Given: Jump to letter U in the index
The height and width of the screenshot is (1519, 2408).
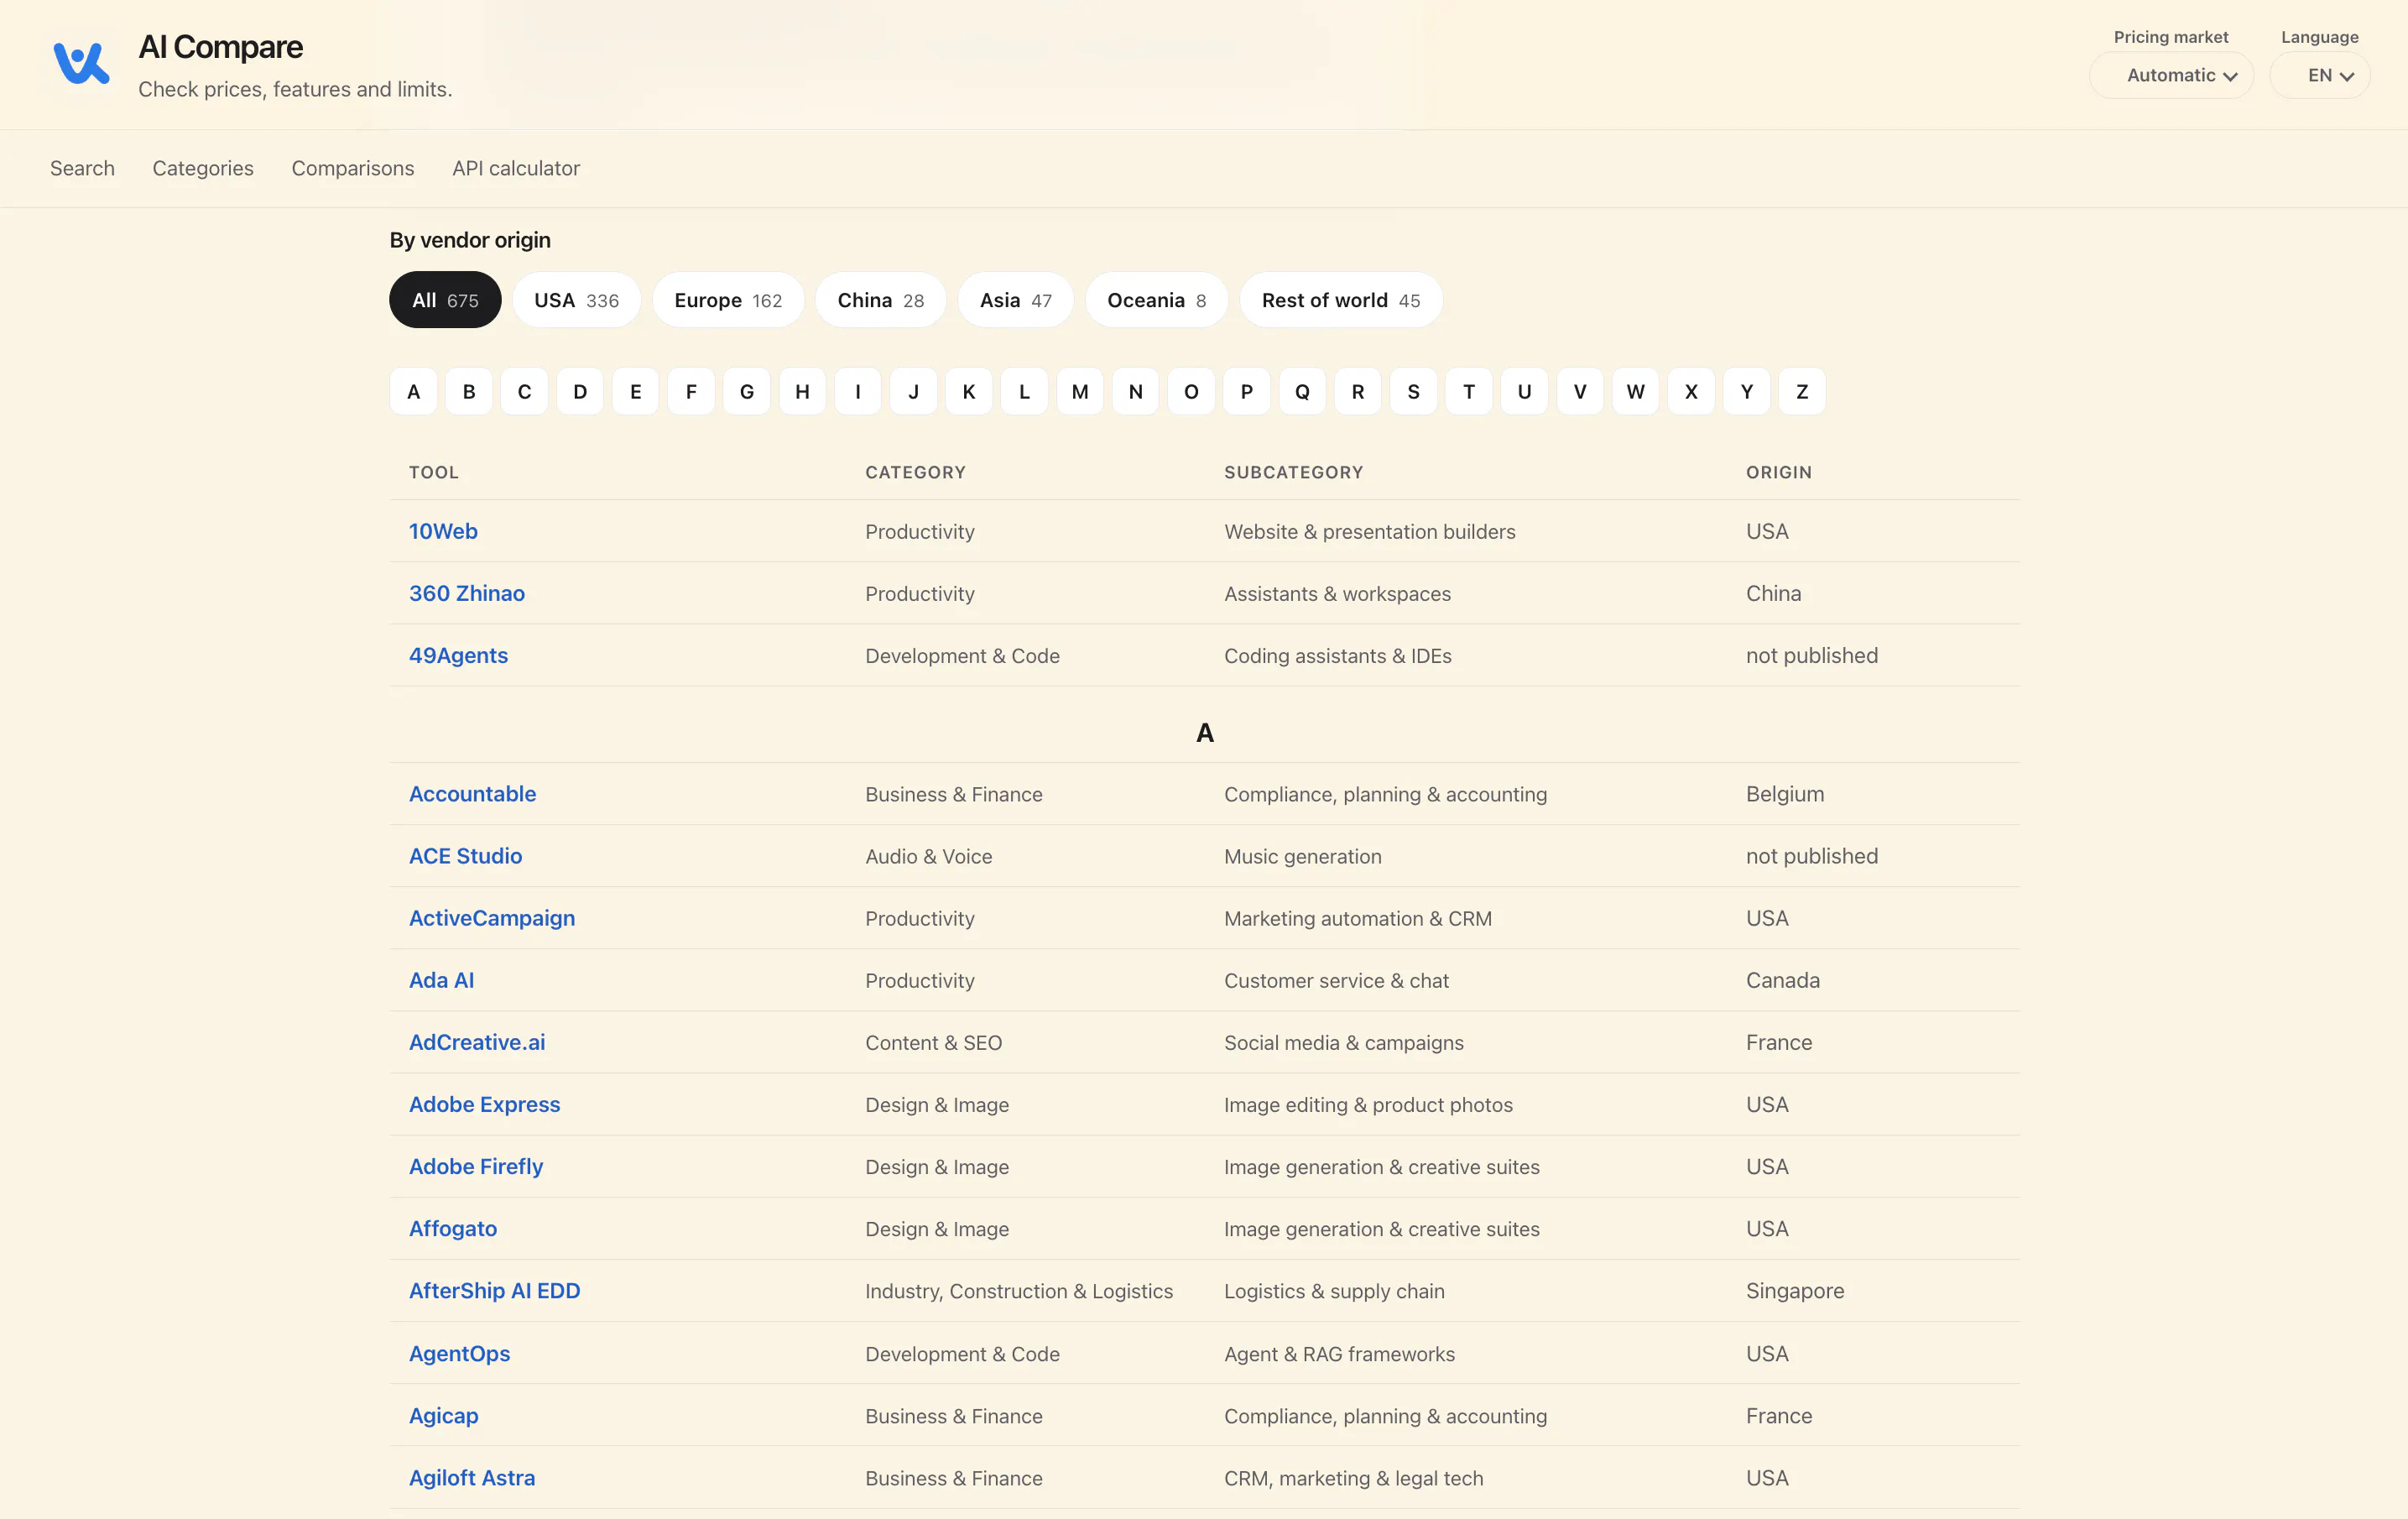Looking at the screenshot, I should pos(1524,391).
